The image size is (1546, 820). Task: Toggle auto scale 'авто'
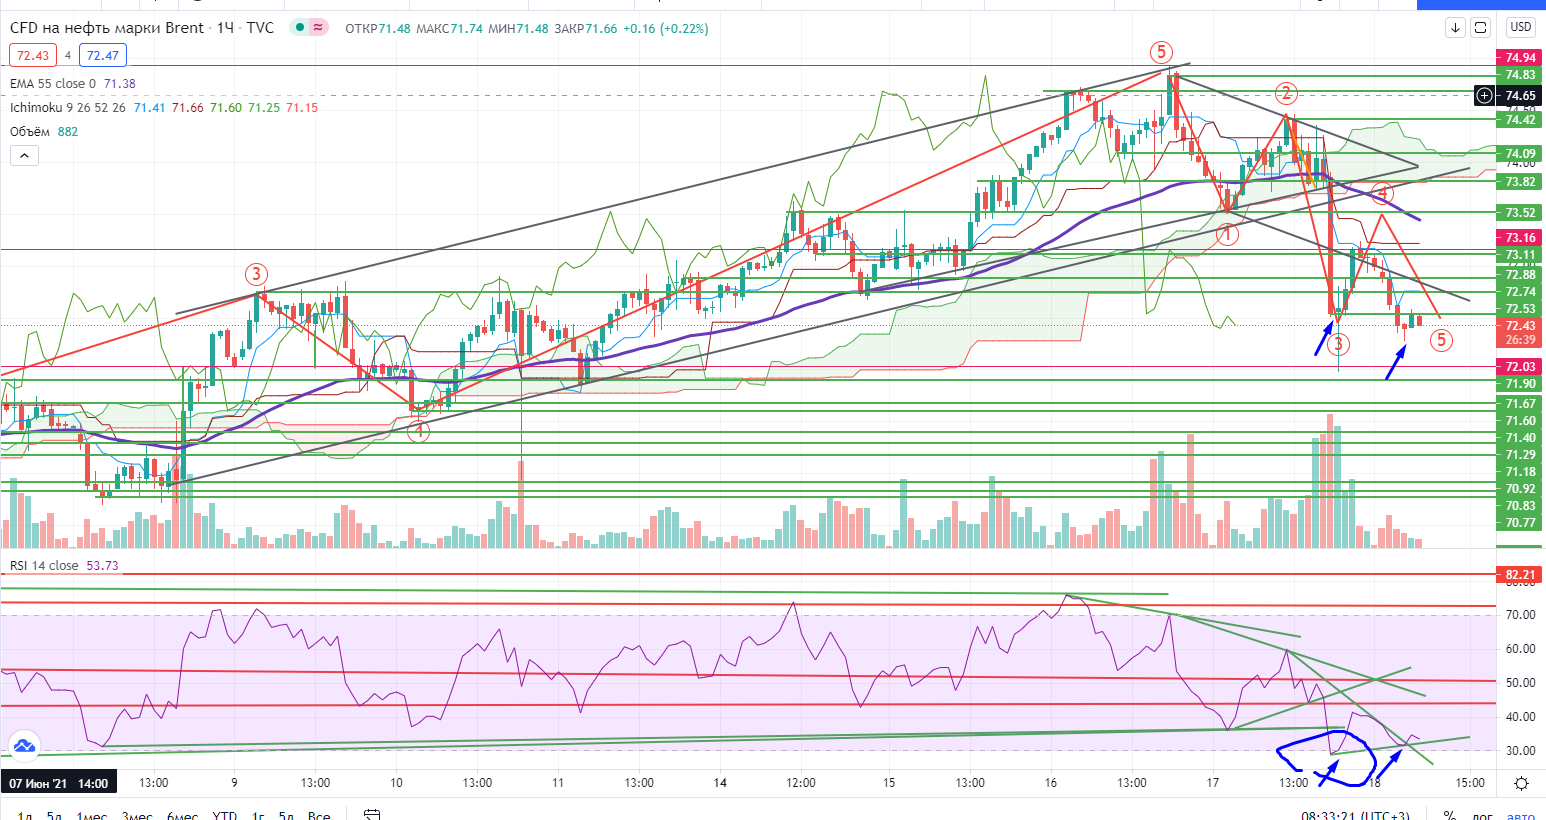tap(1520, 815)
